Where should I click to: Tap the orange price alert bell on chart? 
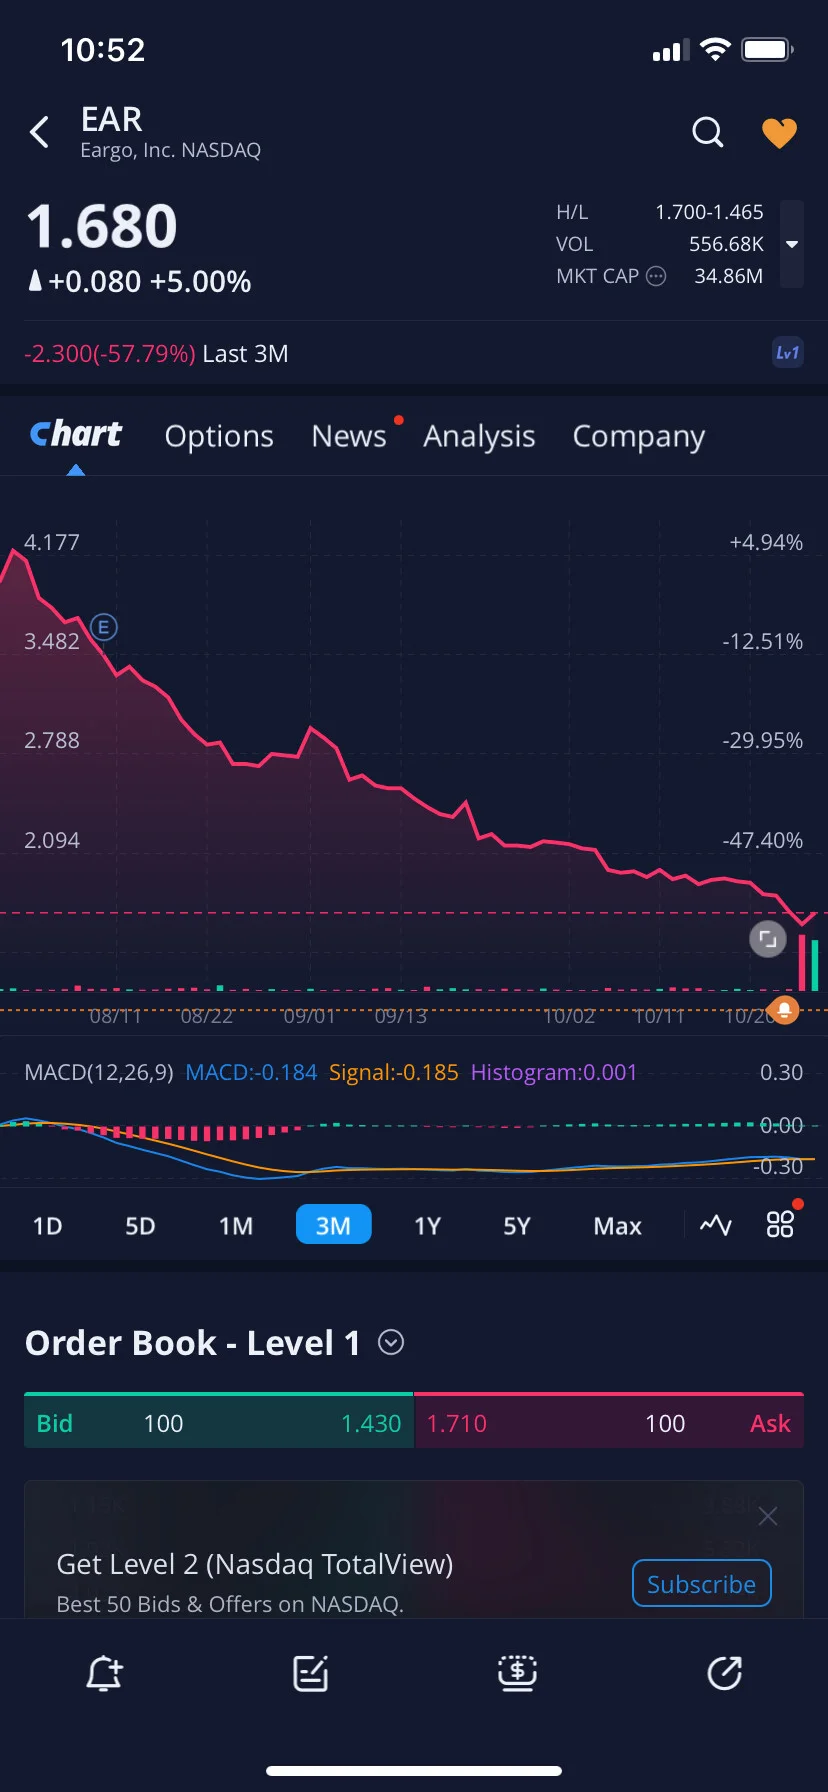pos(785,1010)
